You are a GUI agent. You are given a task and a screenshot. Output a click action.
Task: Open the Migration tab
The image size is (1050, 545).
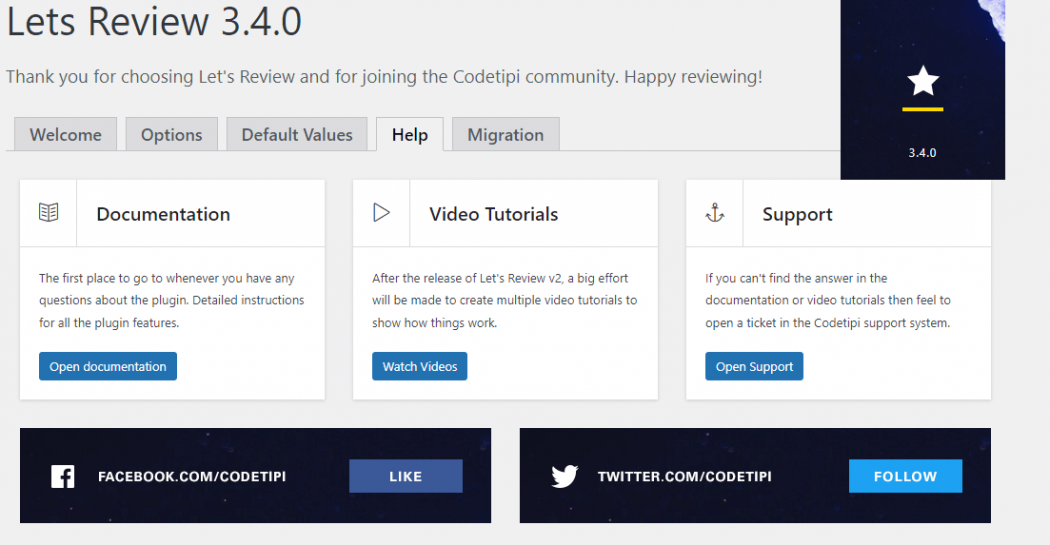[x=505, y=135]
